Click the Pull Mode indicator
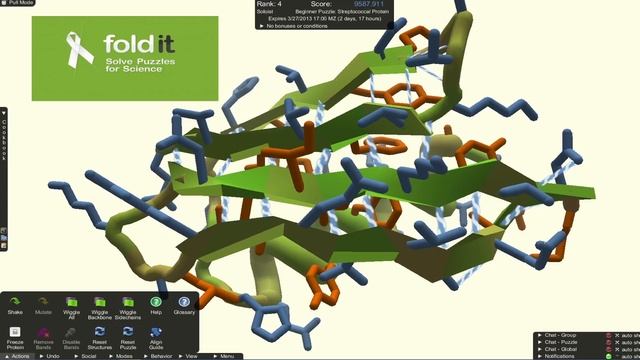This screenshot has height=360, width=640. pyautogui.click(x=17, y=2)
